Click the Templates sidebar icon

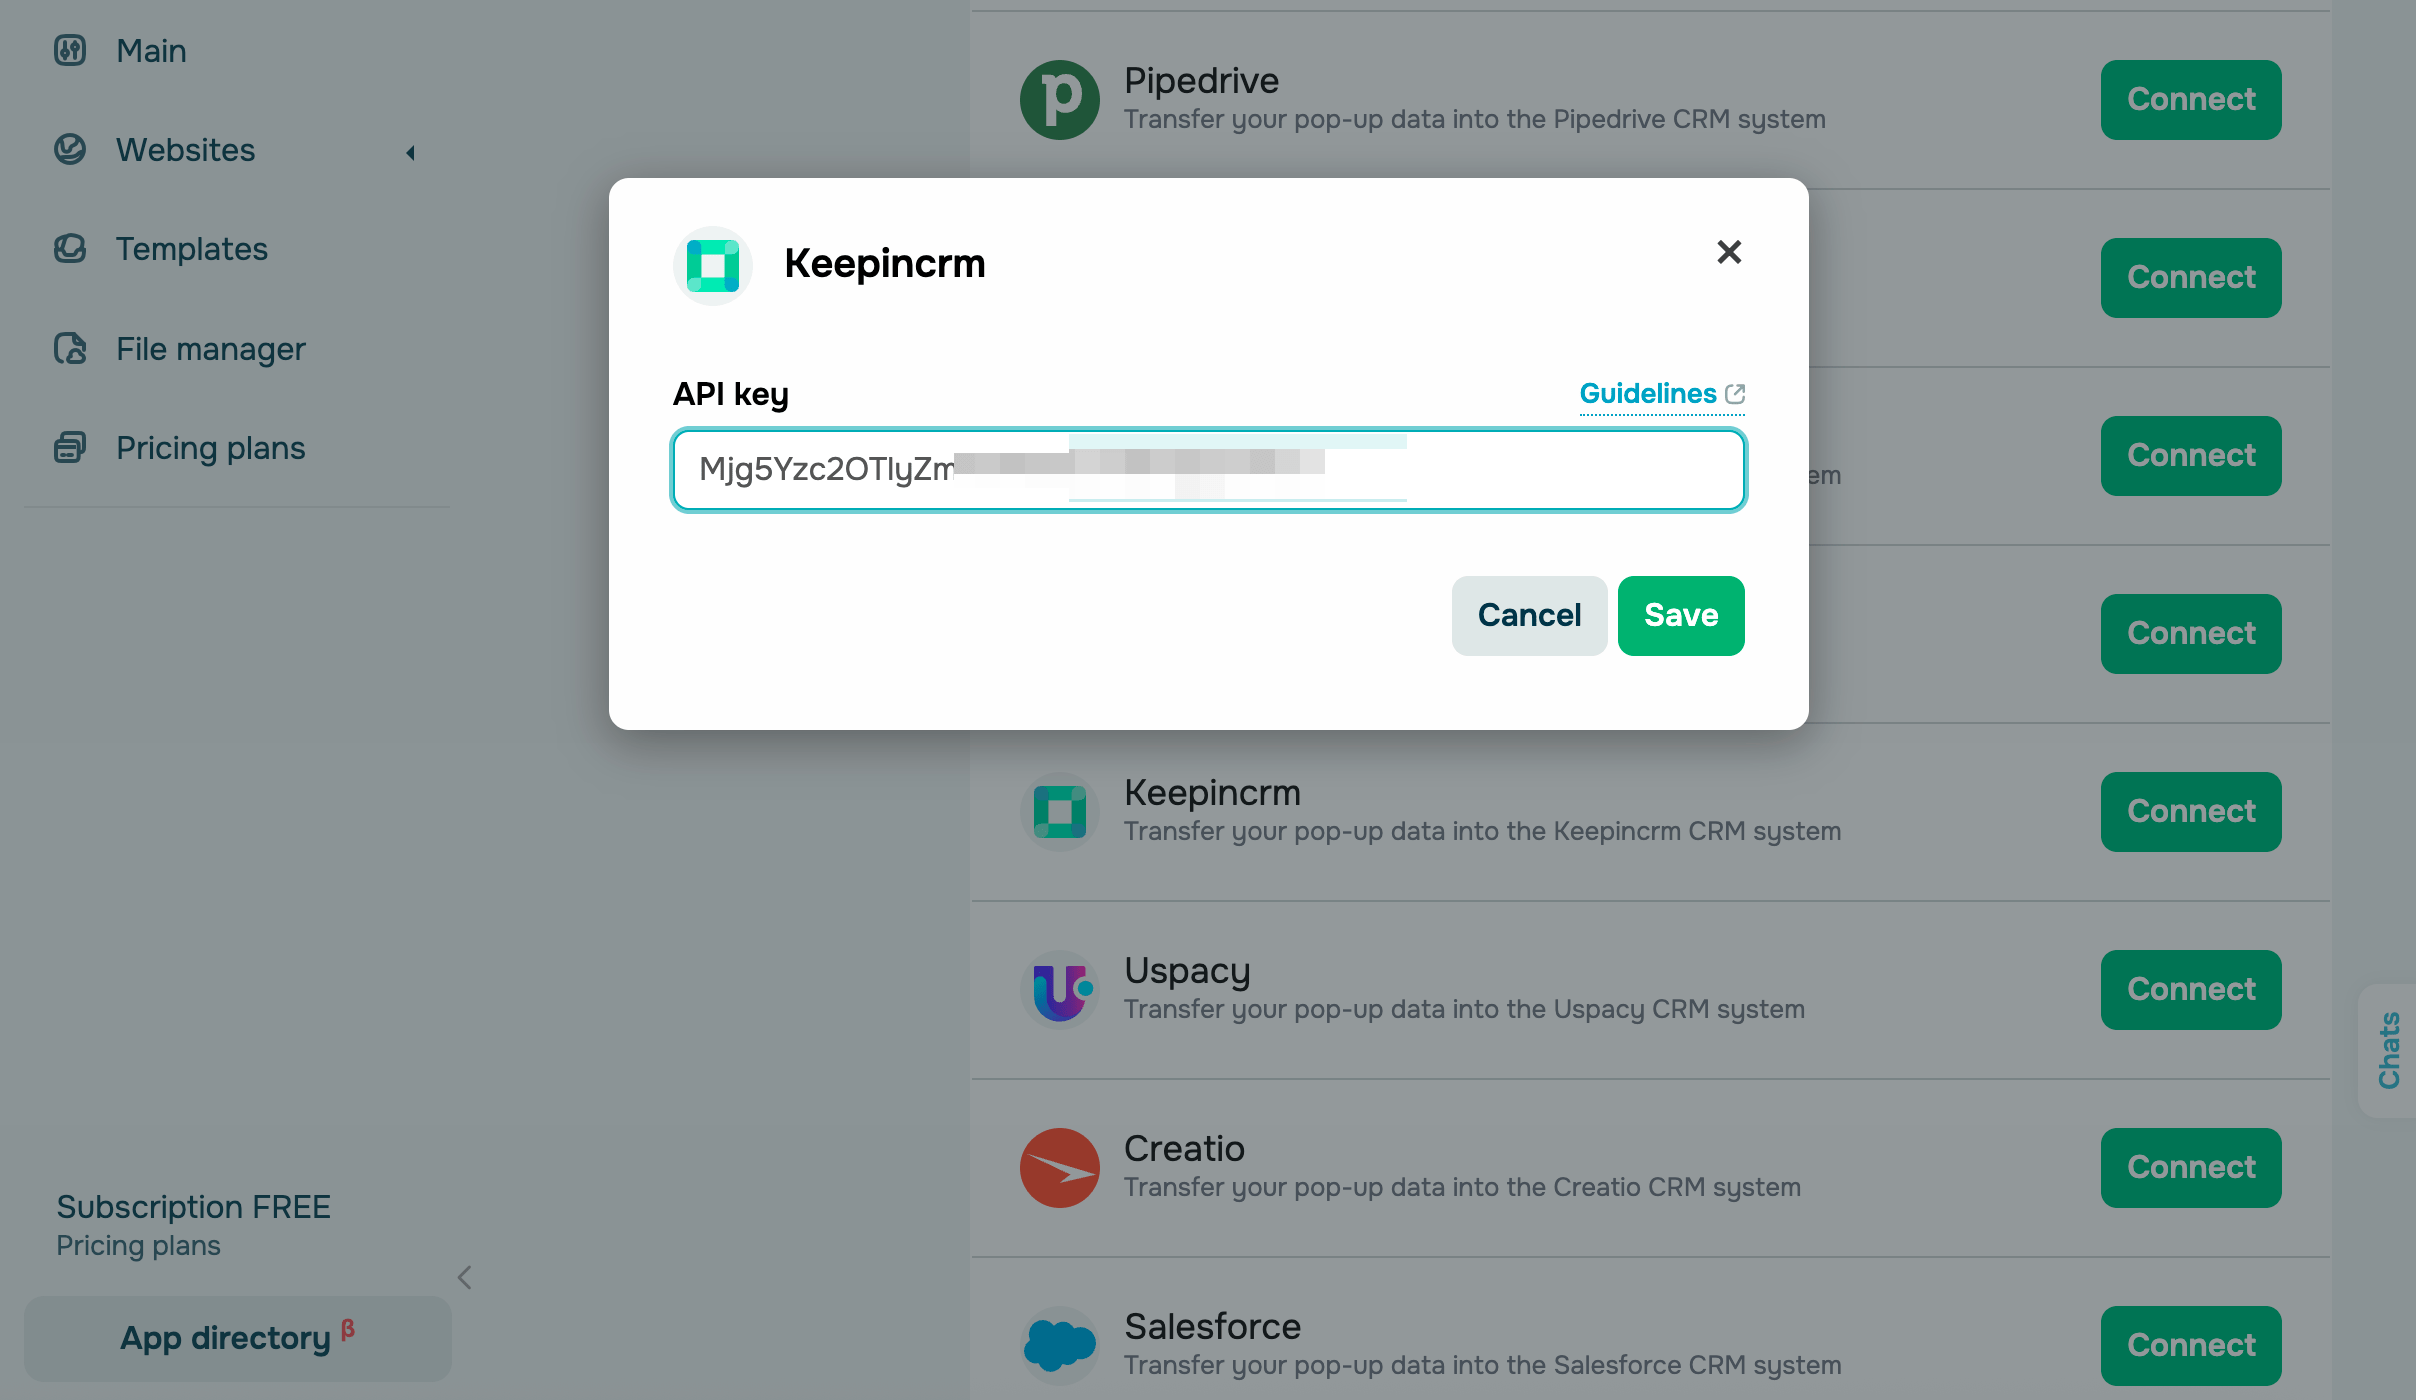70,249
